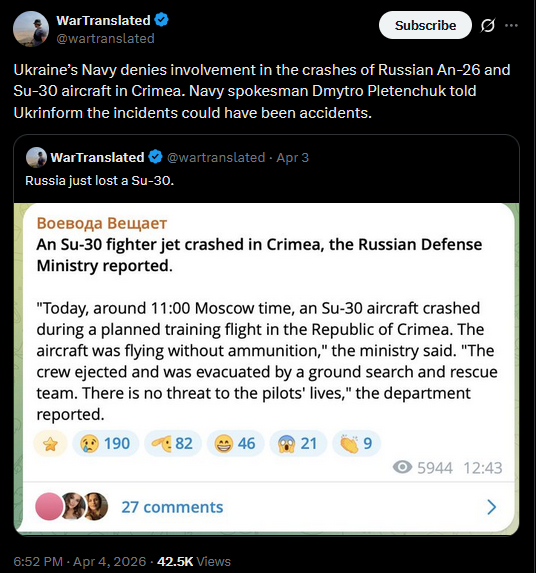Toggle the grinning face reaction with 46
Image resolution: width=536 pixels, height=573 pixels.
click(x=235, y=444)
